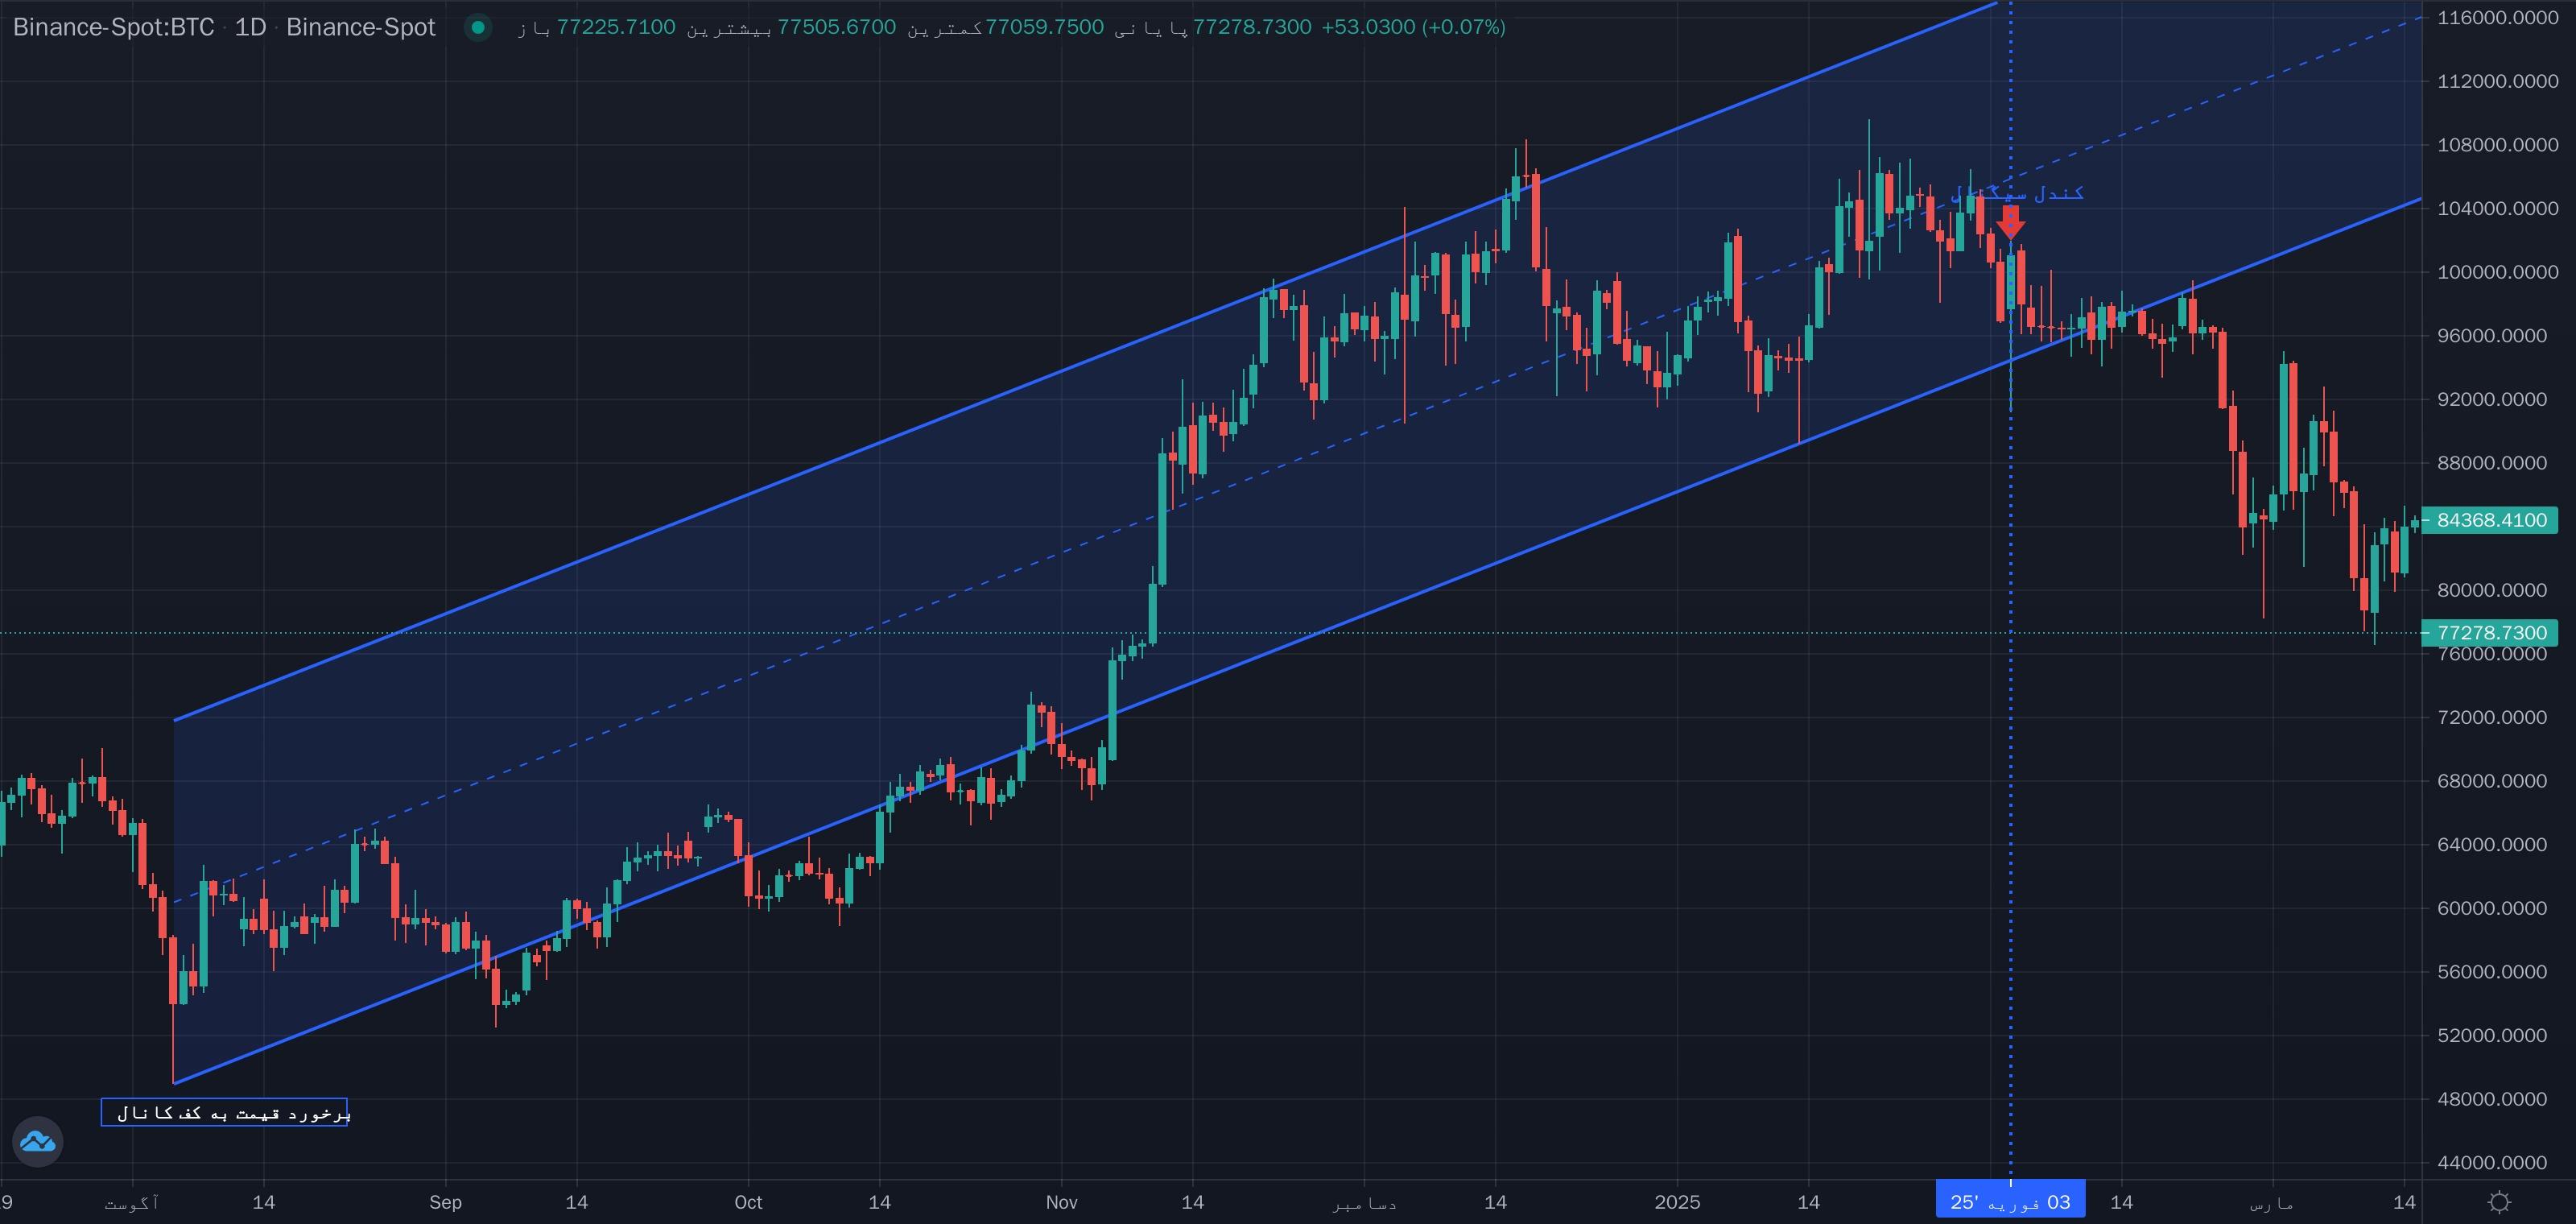Click the green market status dot
The width and height of the screenshot is (2576, 1224).
tap(478, 27)
